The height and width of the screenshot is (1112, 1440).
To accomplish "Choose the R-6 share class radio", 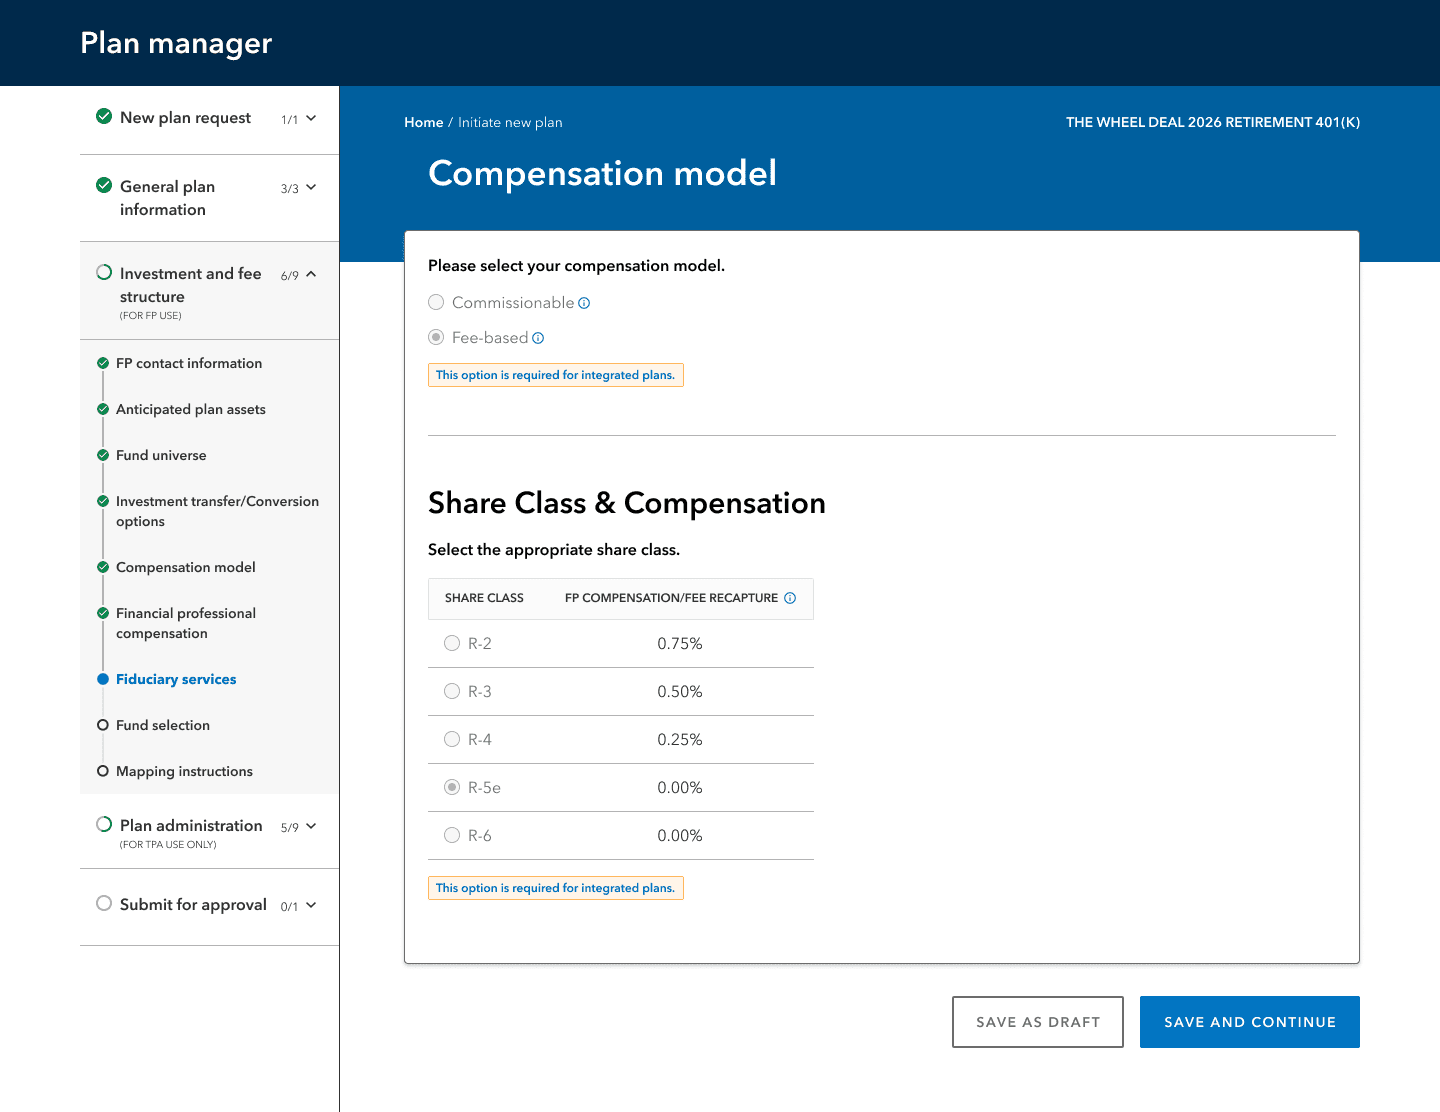I will coord(452,835).
